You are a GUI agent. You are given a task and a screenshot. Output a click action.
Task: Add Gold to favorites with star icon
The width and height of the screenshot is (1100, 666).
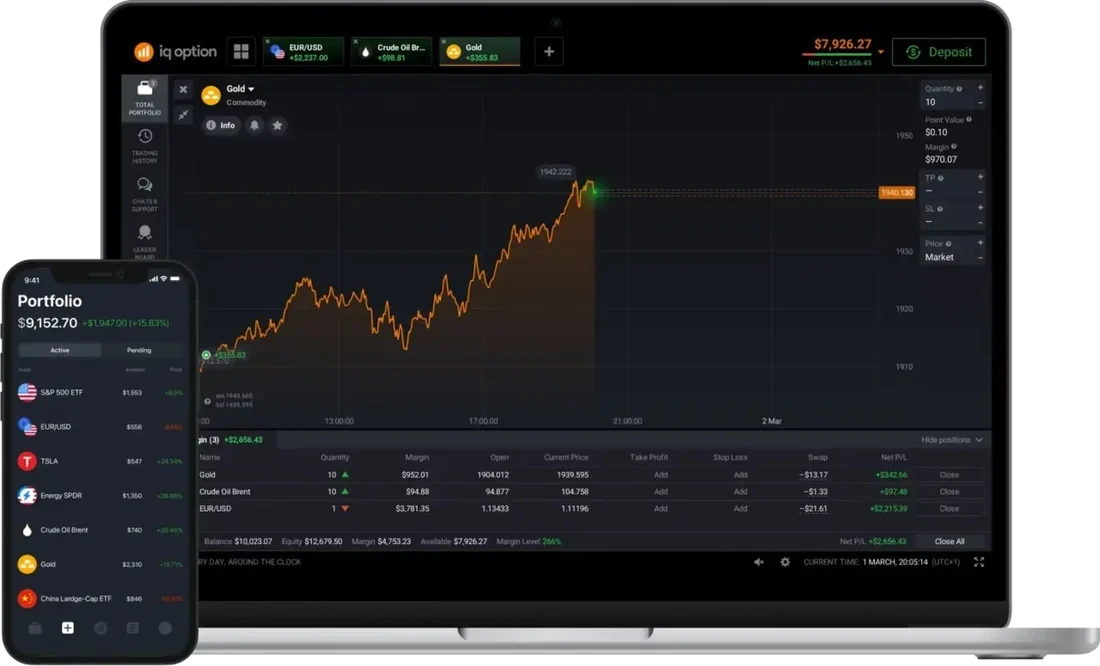278,125
